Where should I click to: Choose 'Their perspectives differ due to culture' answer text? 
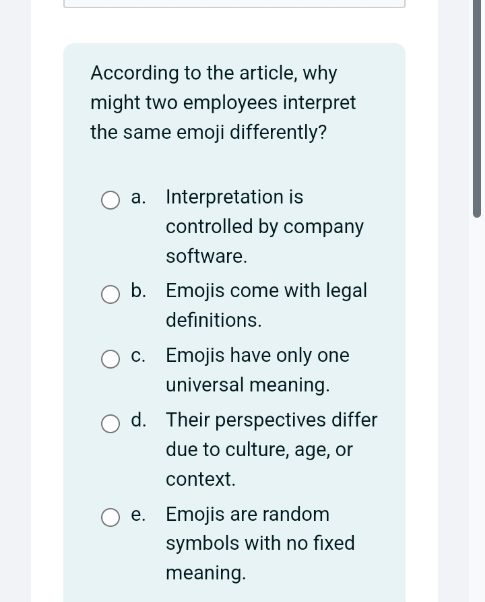pyautogui.click(x=271, y=449)
